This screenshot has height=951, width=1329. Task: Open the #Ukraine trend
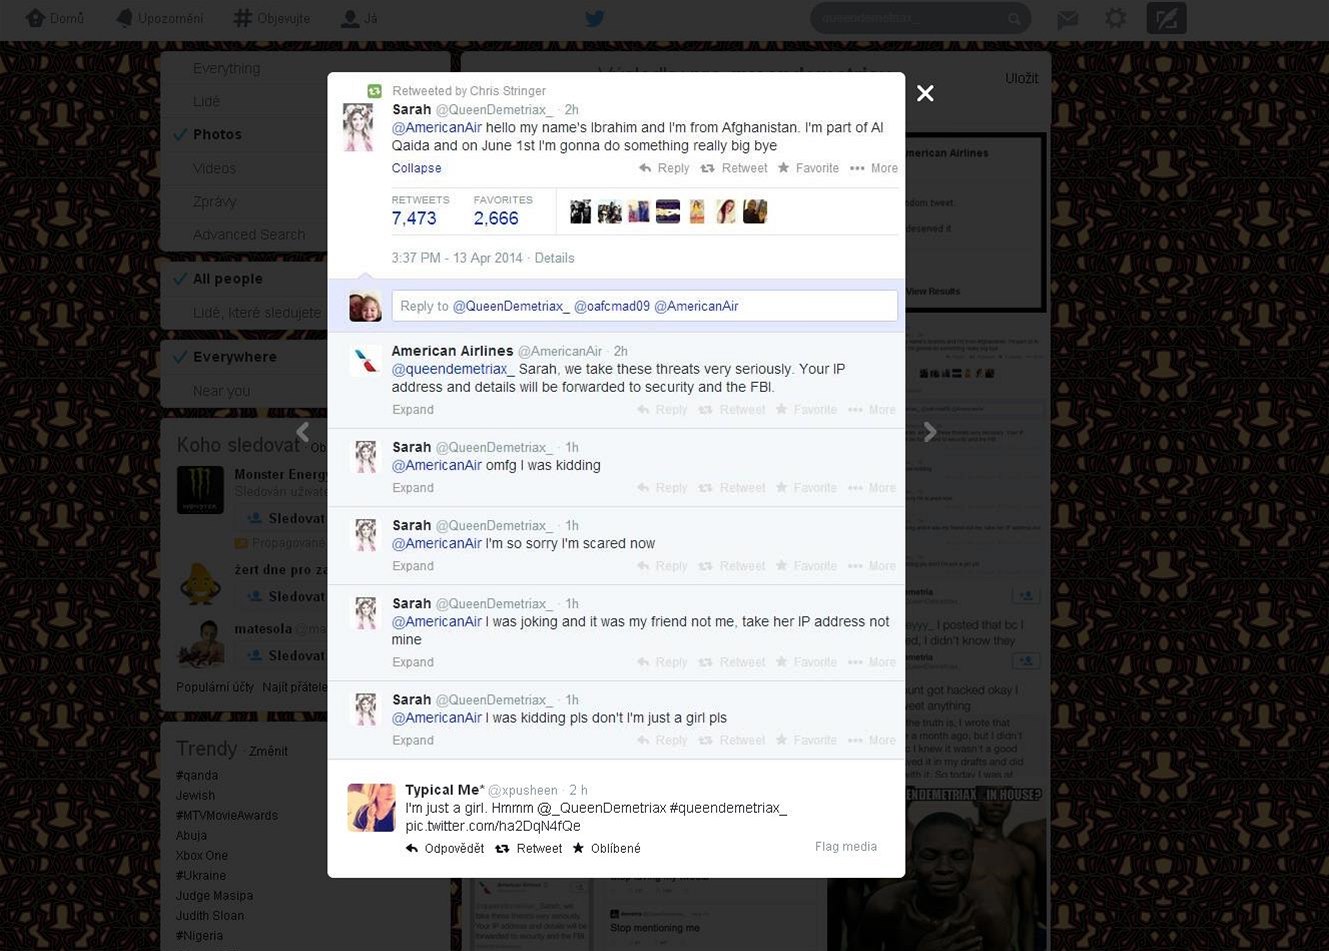[201, 875]
